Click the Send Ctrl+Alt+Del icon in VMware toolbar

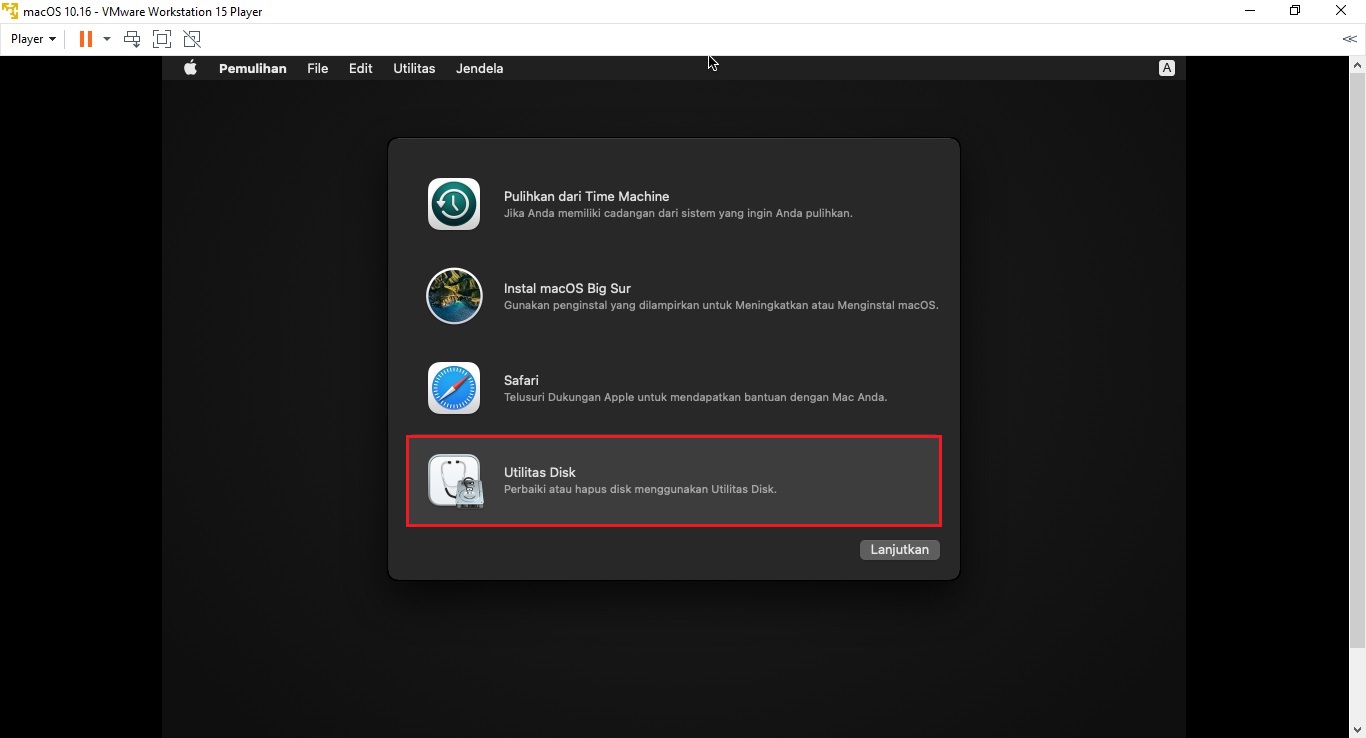click(132, 39)
